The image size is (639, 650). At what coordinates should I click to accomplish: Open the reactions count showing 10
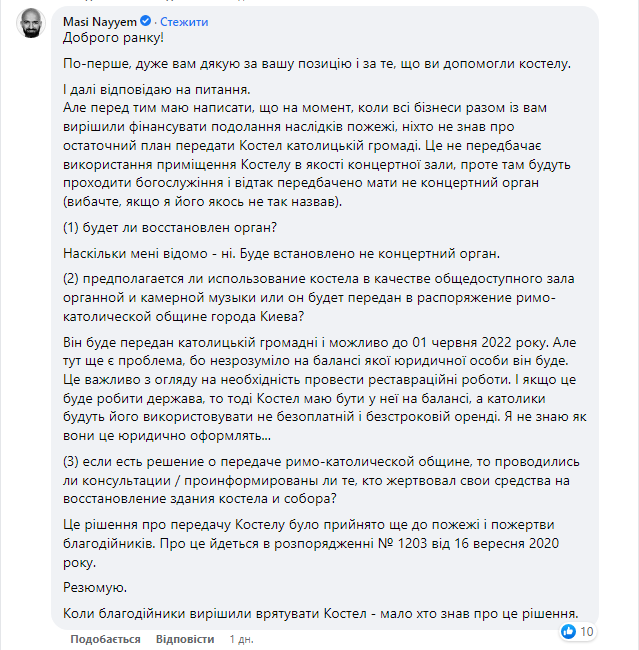(x=587, y=631)
